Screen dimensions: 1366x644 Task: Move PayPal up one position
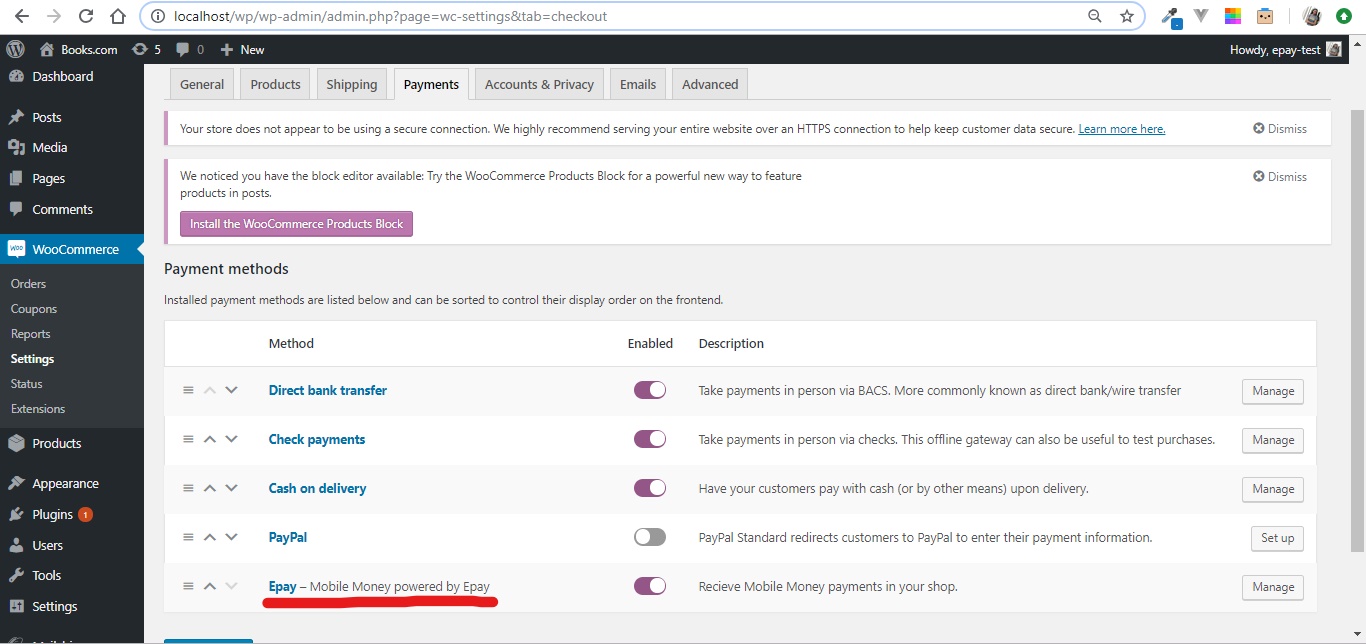tap(210, 537)
